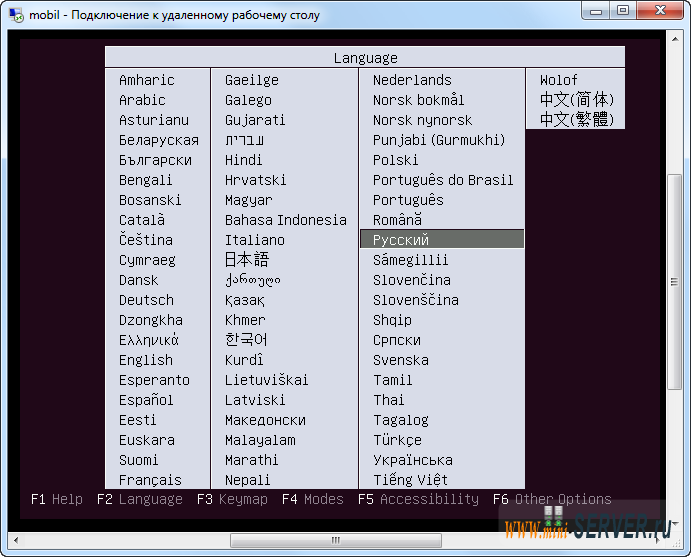Choose Hindi language

pyautogui.click(x=243, y=160)
